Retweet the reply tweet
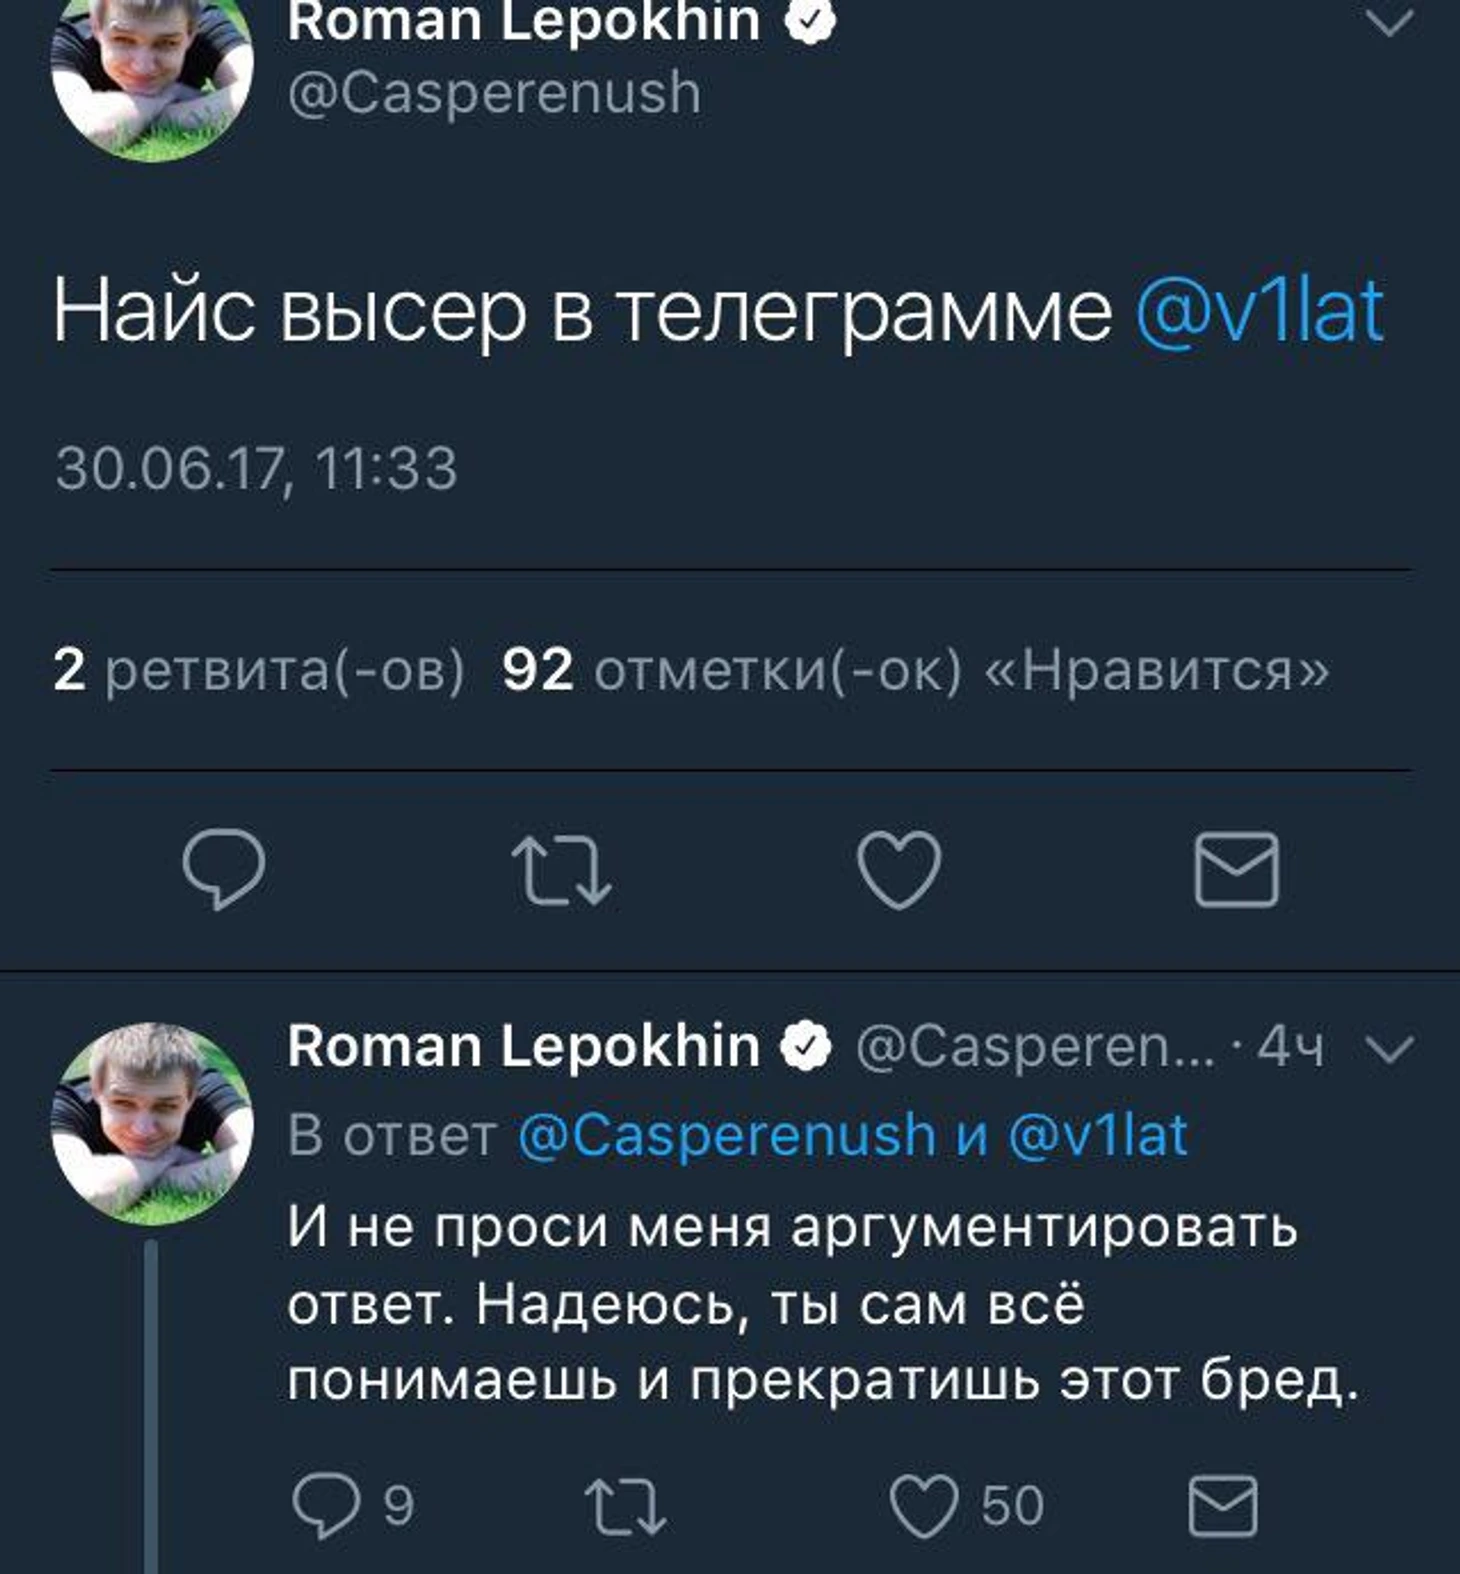1460x1574 pixels. pyautogui.click(x=625, y=1506)
